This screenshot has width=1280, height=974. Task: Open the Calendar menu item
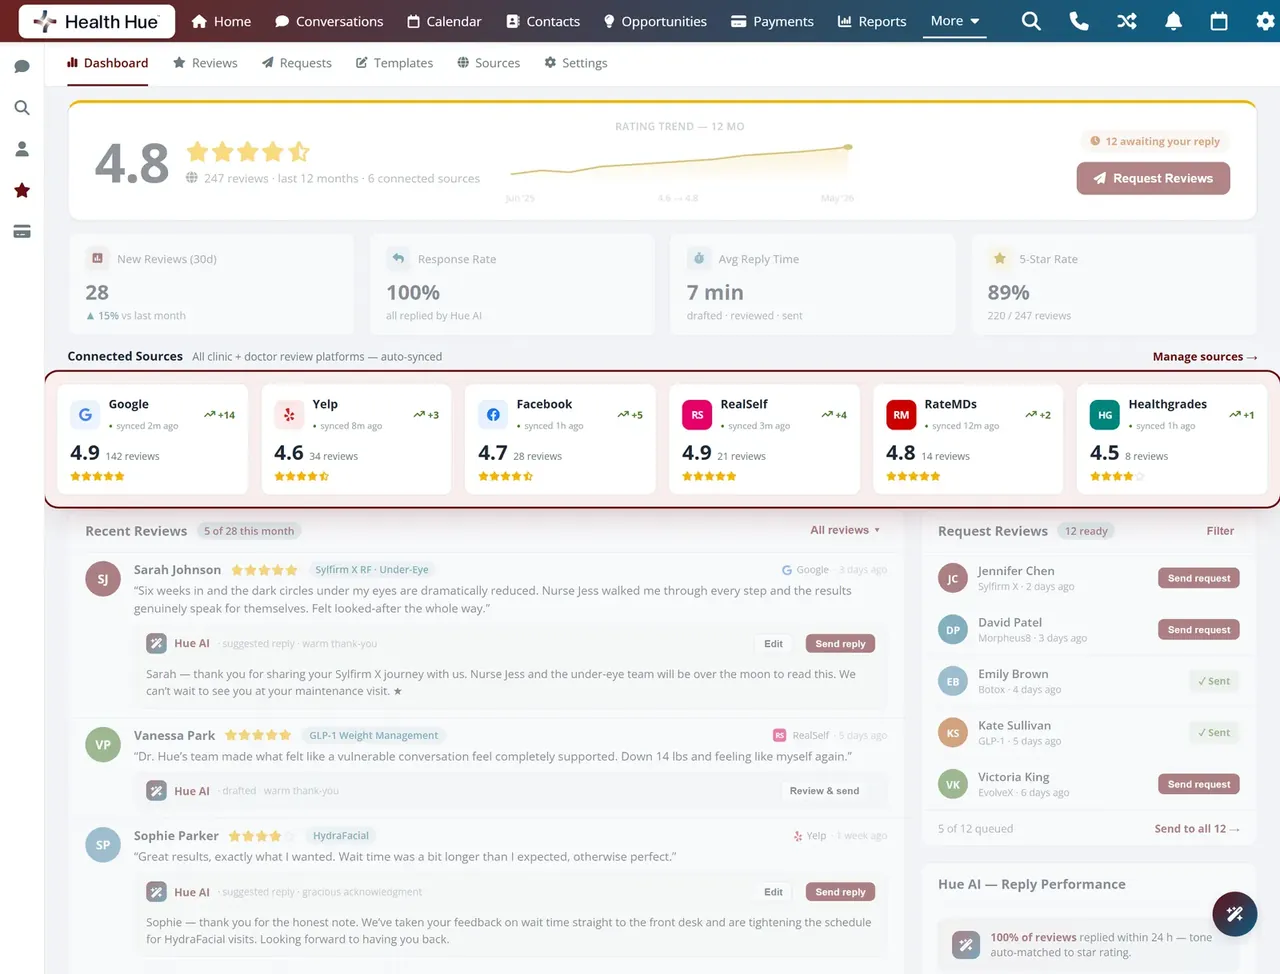[x=444, y=21]
